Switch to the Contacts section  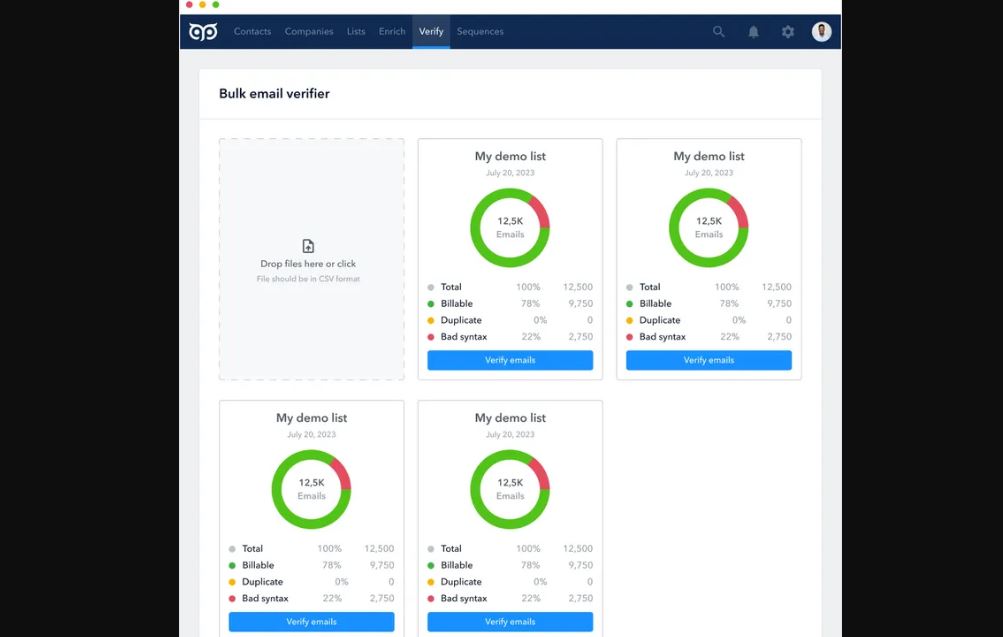[252, 31]
